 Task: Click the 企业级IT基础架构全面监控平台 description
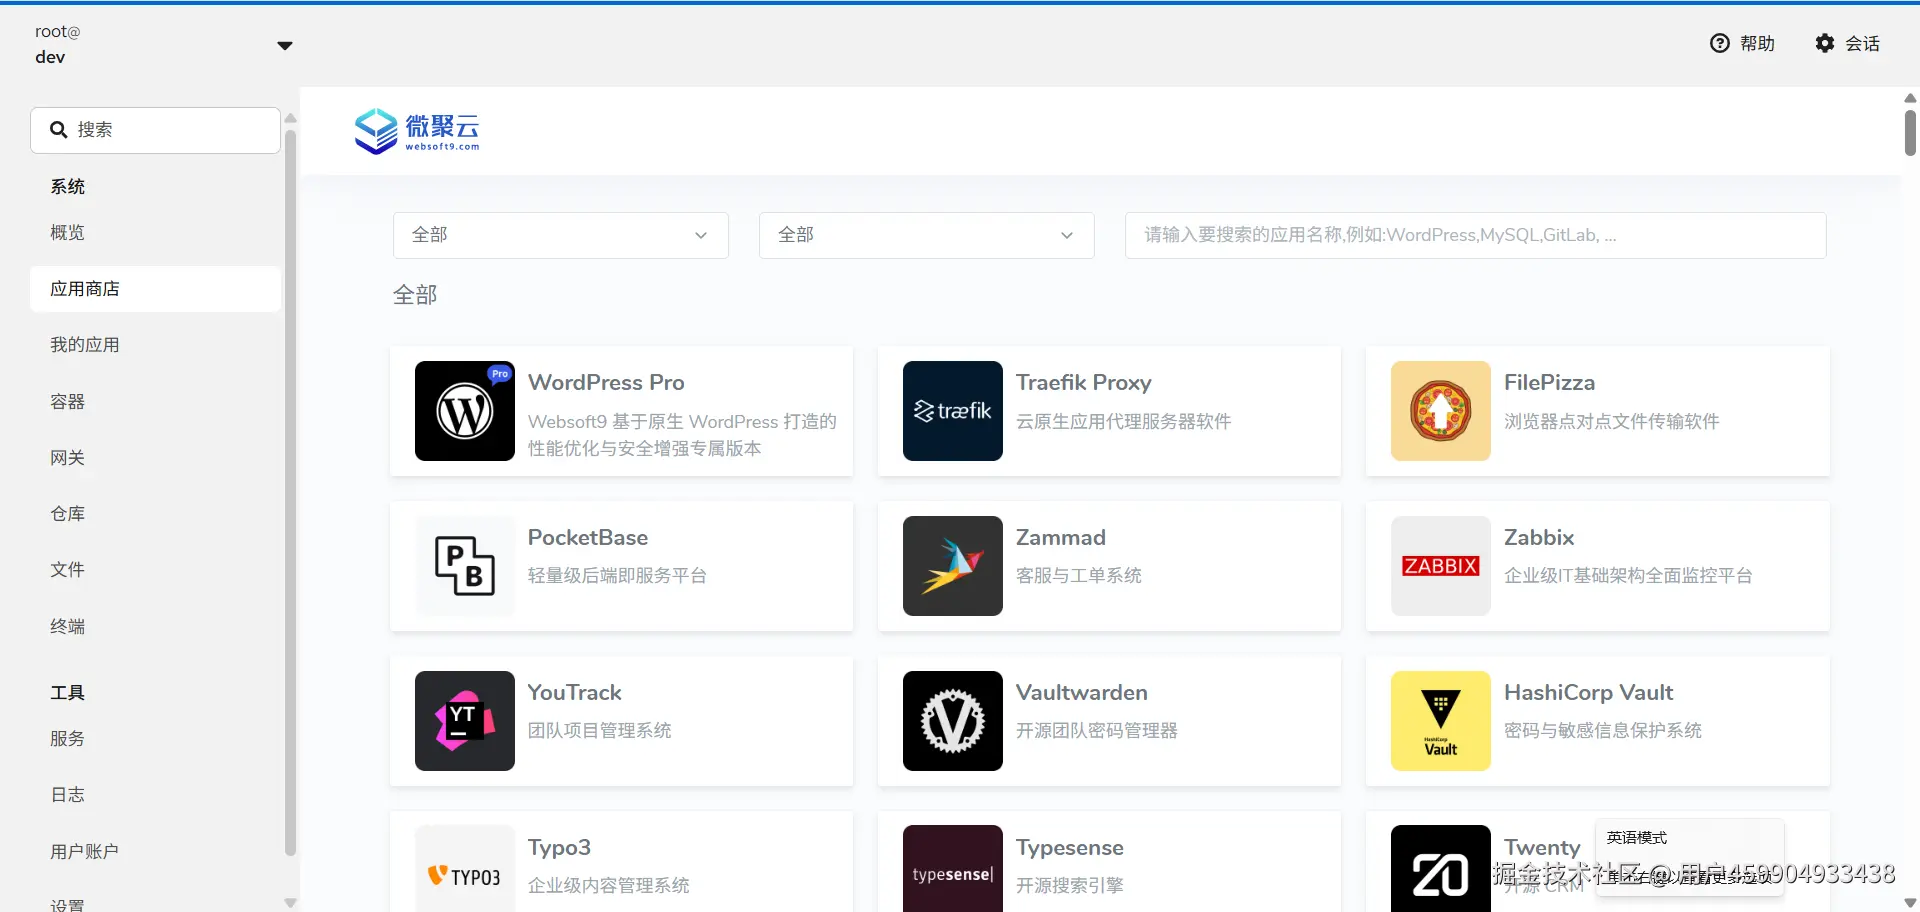(x=1628, y=575)
